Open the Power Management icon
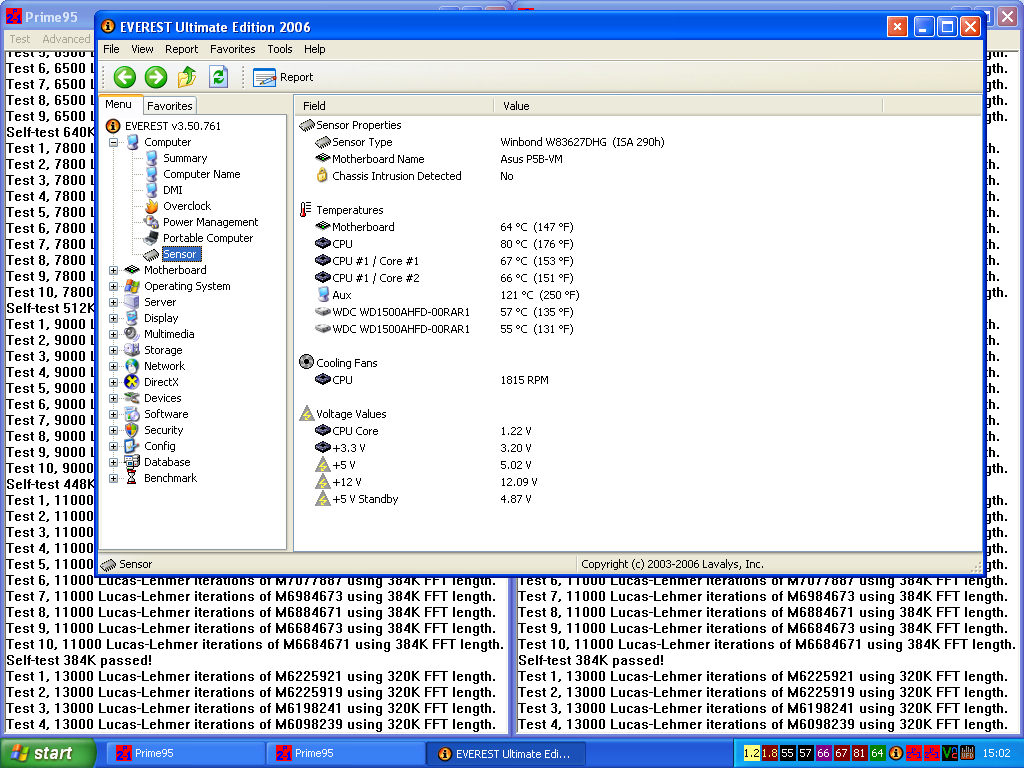1024x768 pixels. click(152, 222)
